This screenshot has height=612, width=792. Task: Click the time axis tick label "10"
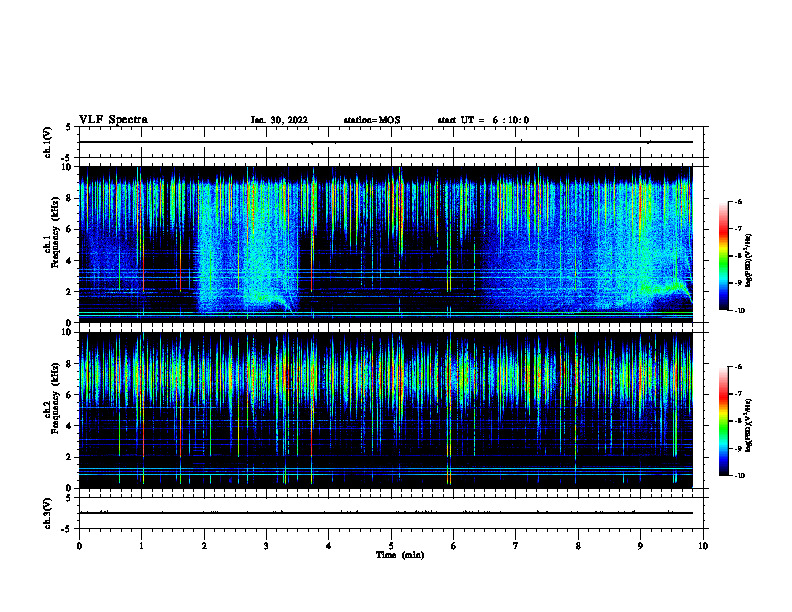pos(703,546)
